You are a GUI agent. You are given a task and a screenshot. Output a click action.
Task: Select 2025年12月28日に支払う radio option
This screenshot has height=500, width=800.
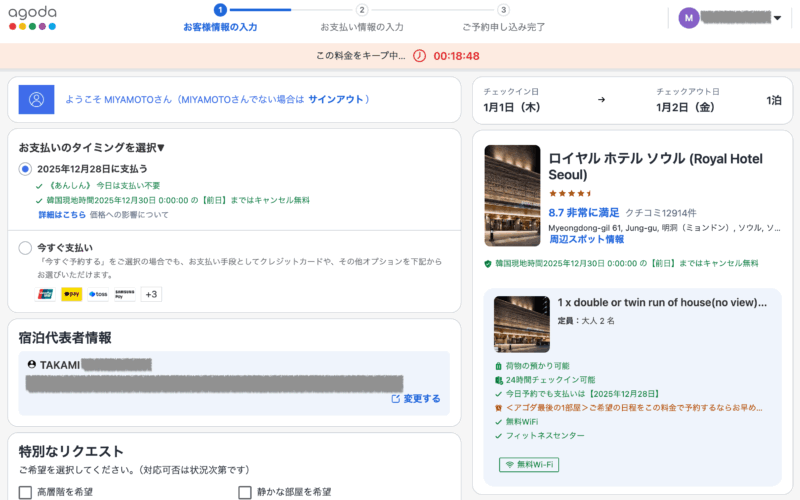tap(25, 169)
